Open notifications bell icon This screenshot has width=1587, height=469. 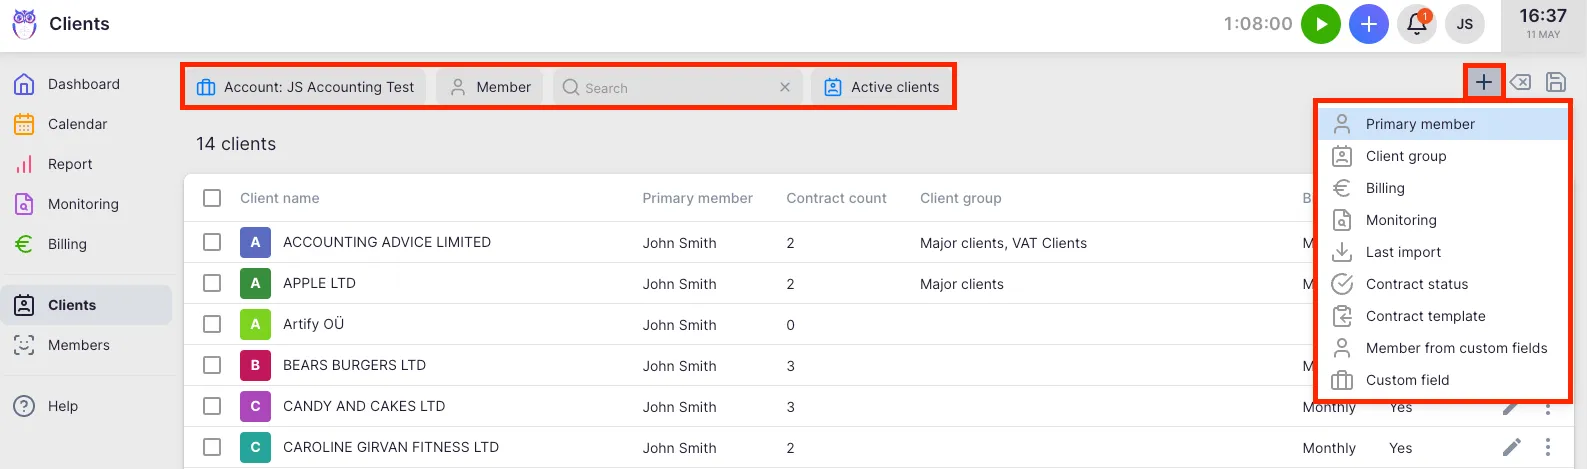(x=1416, y=24)
